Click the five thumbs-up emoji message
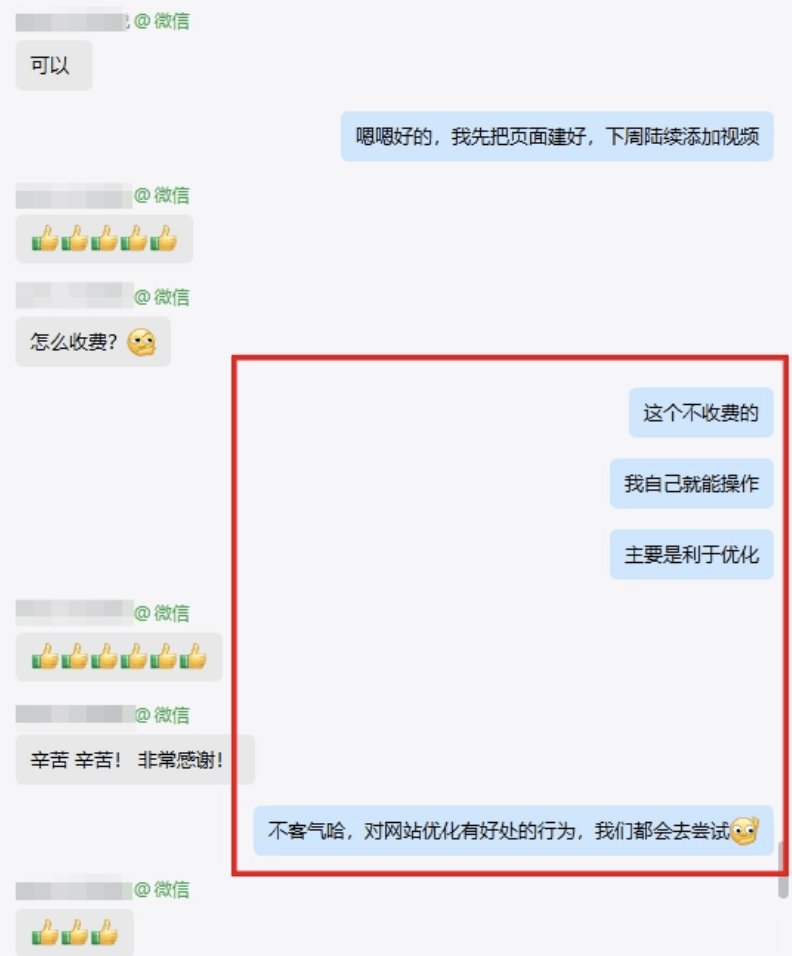792x956 pixels. click(104, 239)
